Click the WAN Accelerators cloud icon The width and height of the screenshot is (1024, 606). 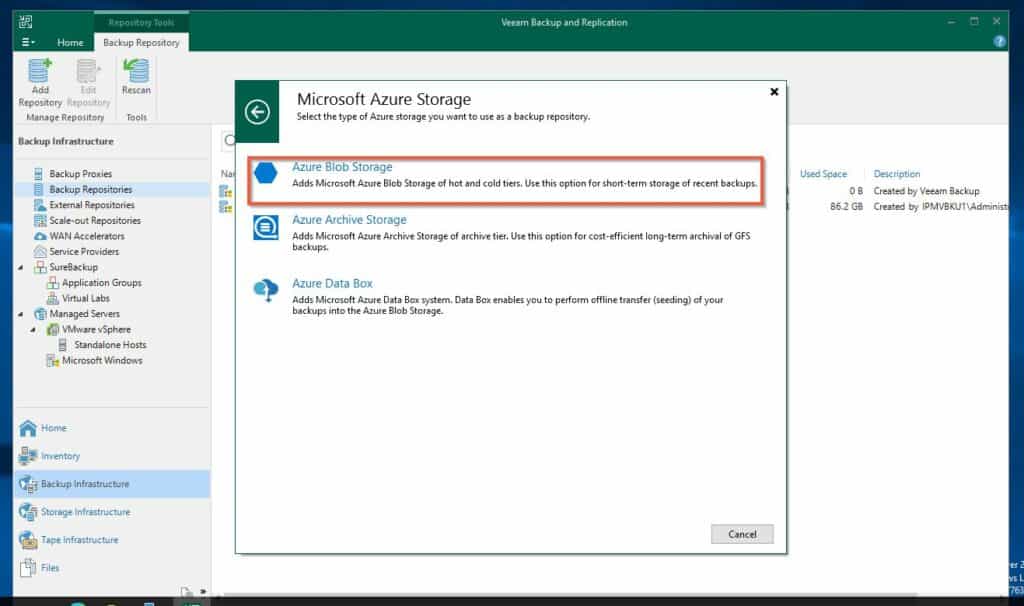pos(40,236)
